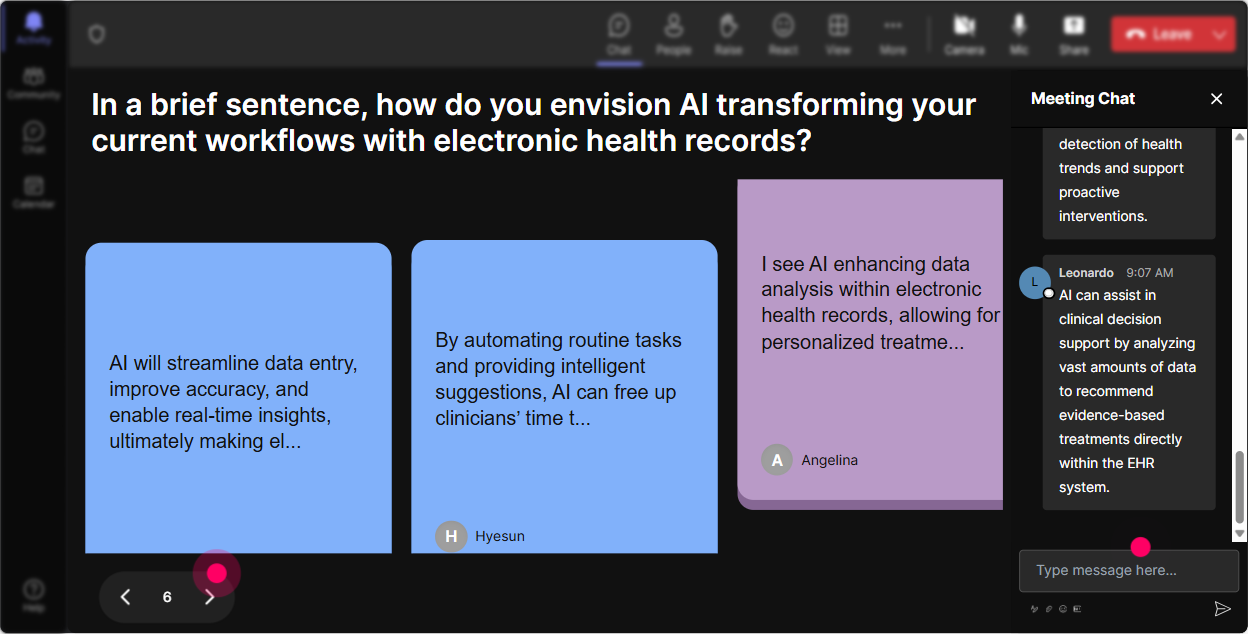Raise your hand in the meeting

tap(728, 34)
